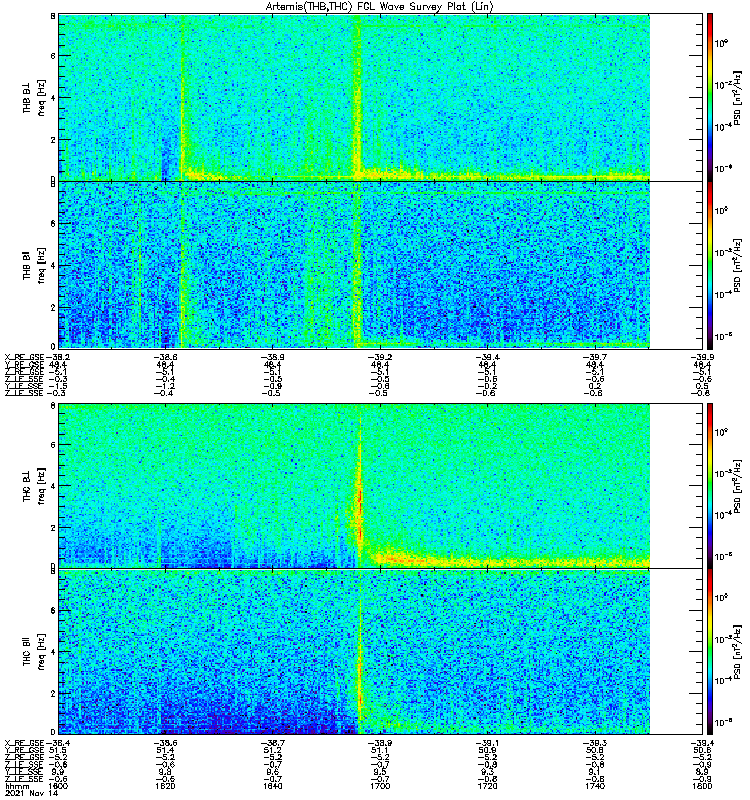This screenshot has height=800, width=750.
Task: Click the PSD [nT²/Hz] label of the THC B∥ color bar
Action: pyautogui.click(x=738, y=652)
